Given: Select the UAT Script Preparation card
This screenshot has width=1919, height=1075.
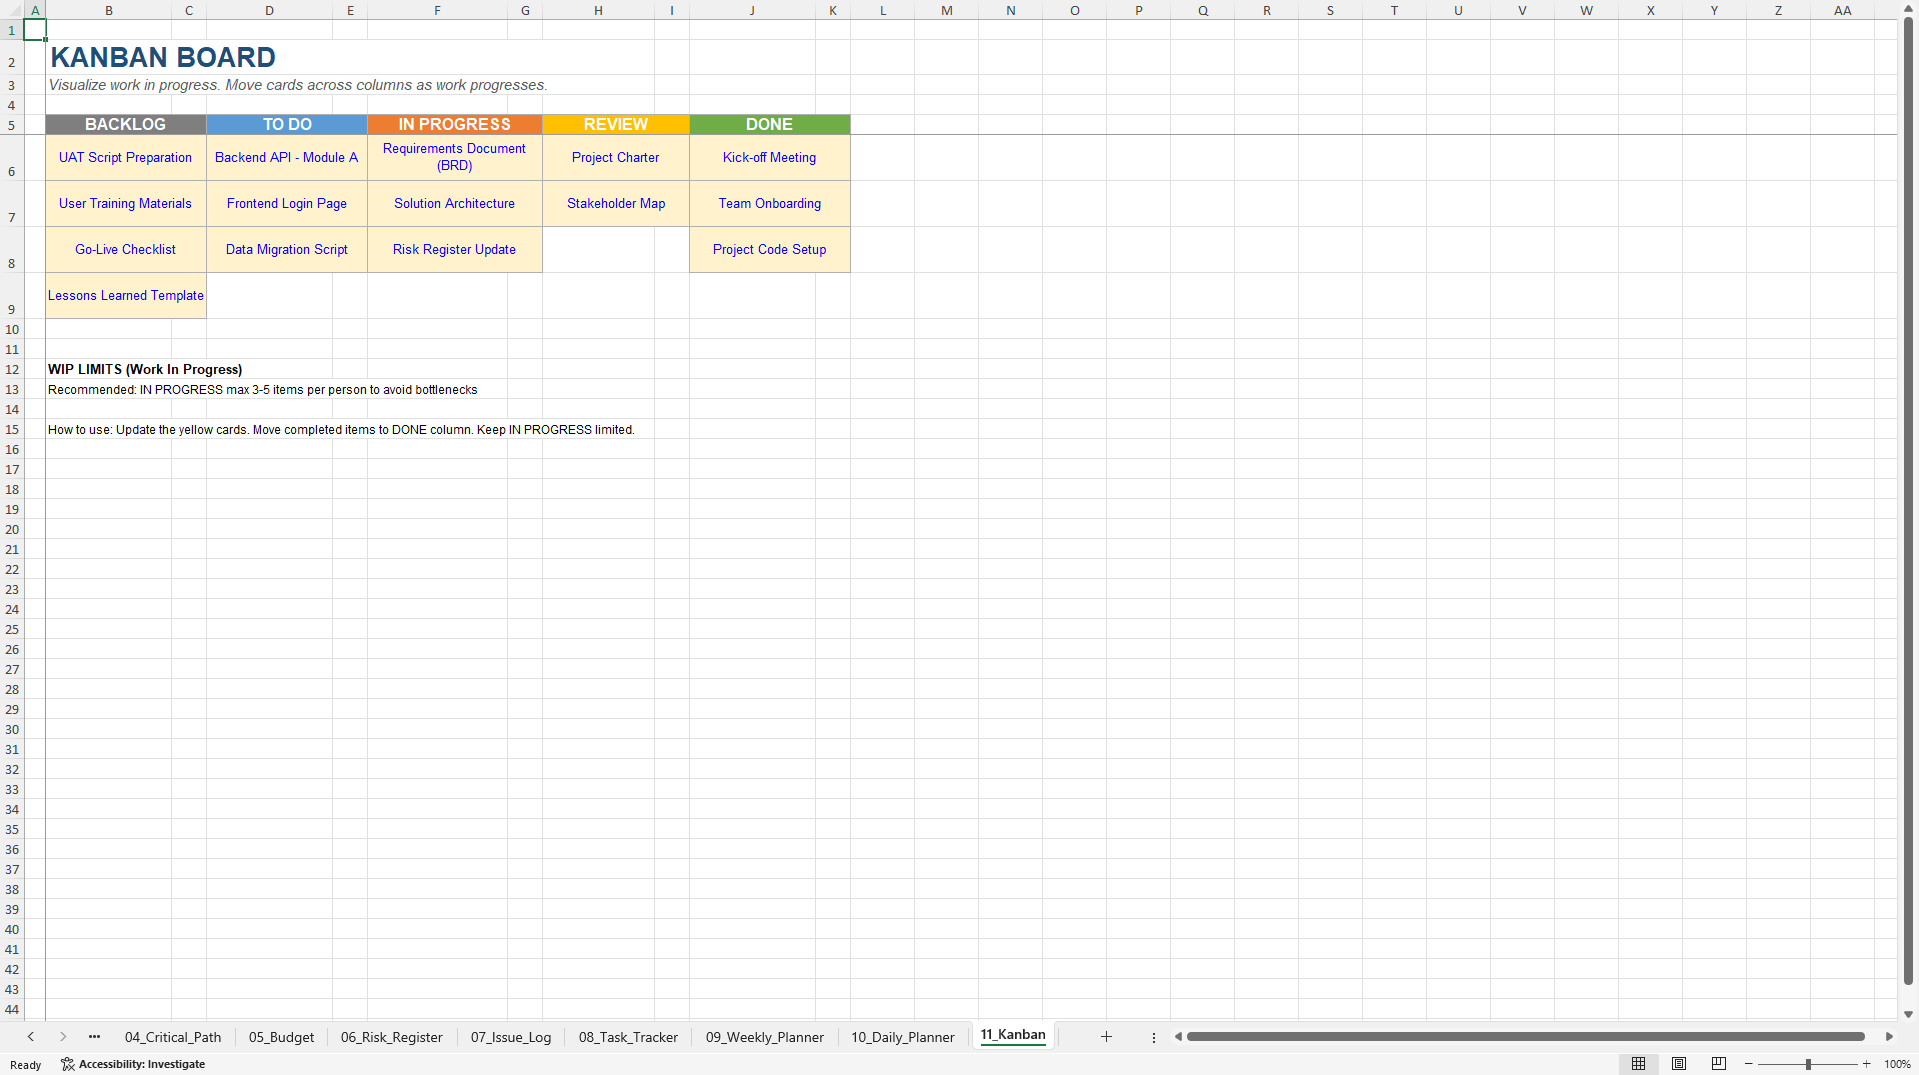Looking at the screenshot, I should coord(126,158).
